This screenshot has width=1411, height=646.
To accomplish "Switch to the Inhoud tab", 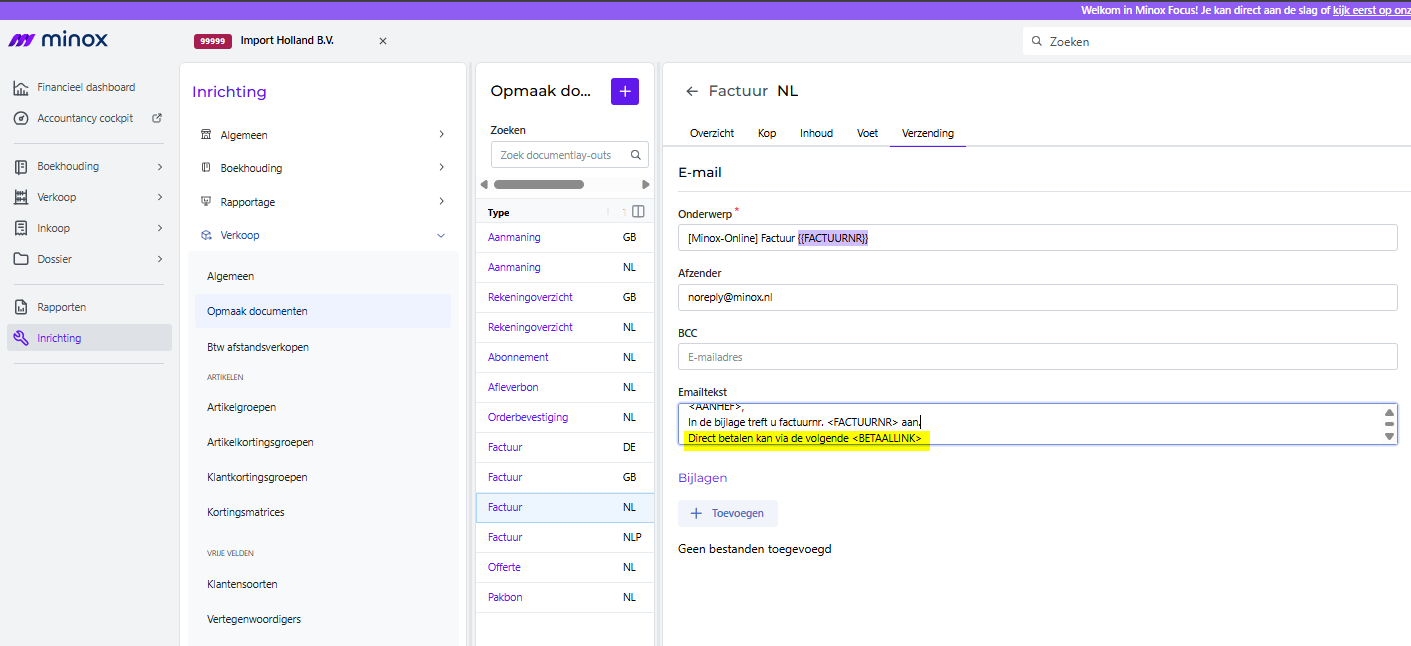I will pos(816,133).
